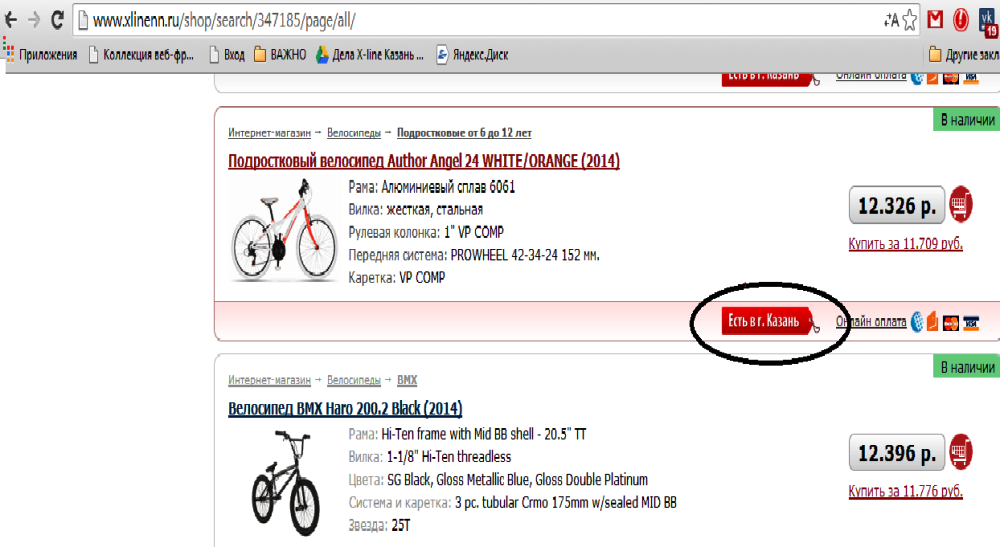This screenshot has width=1000, height=547.
Task: Open Дела X-line Казань bookmark
Action: tap(370, 55)
